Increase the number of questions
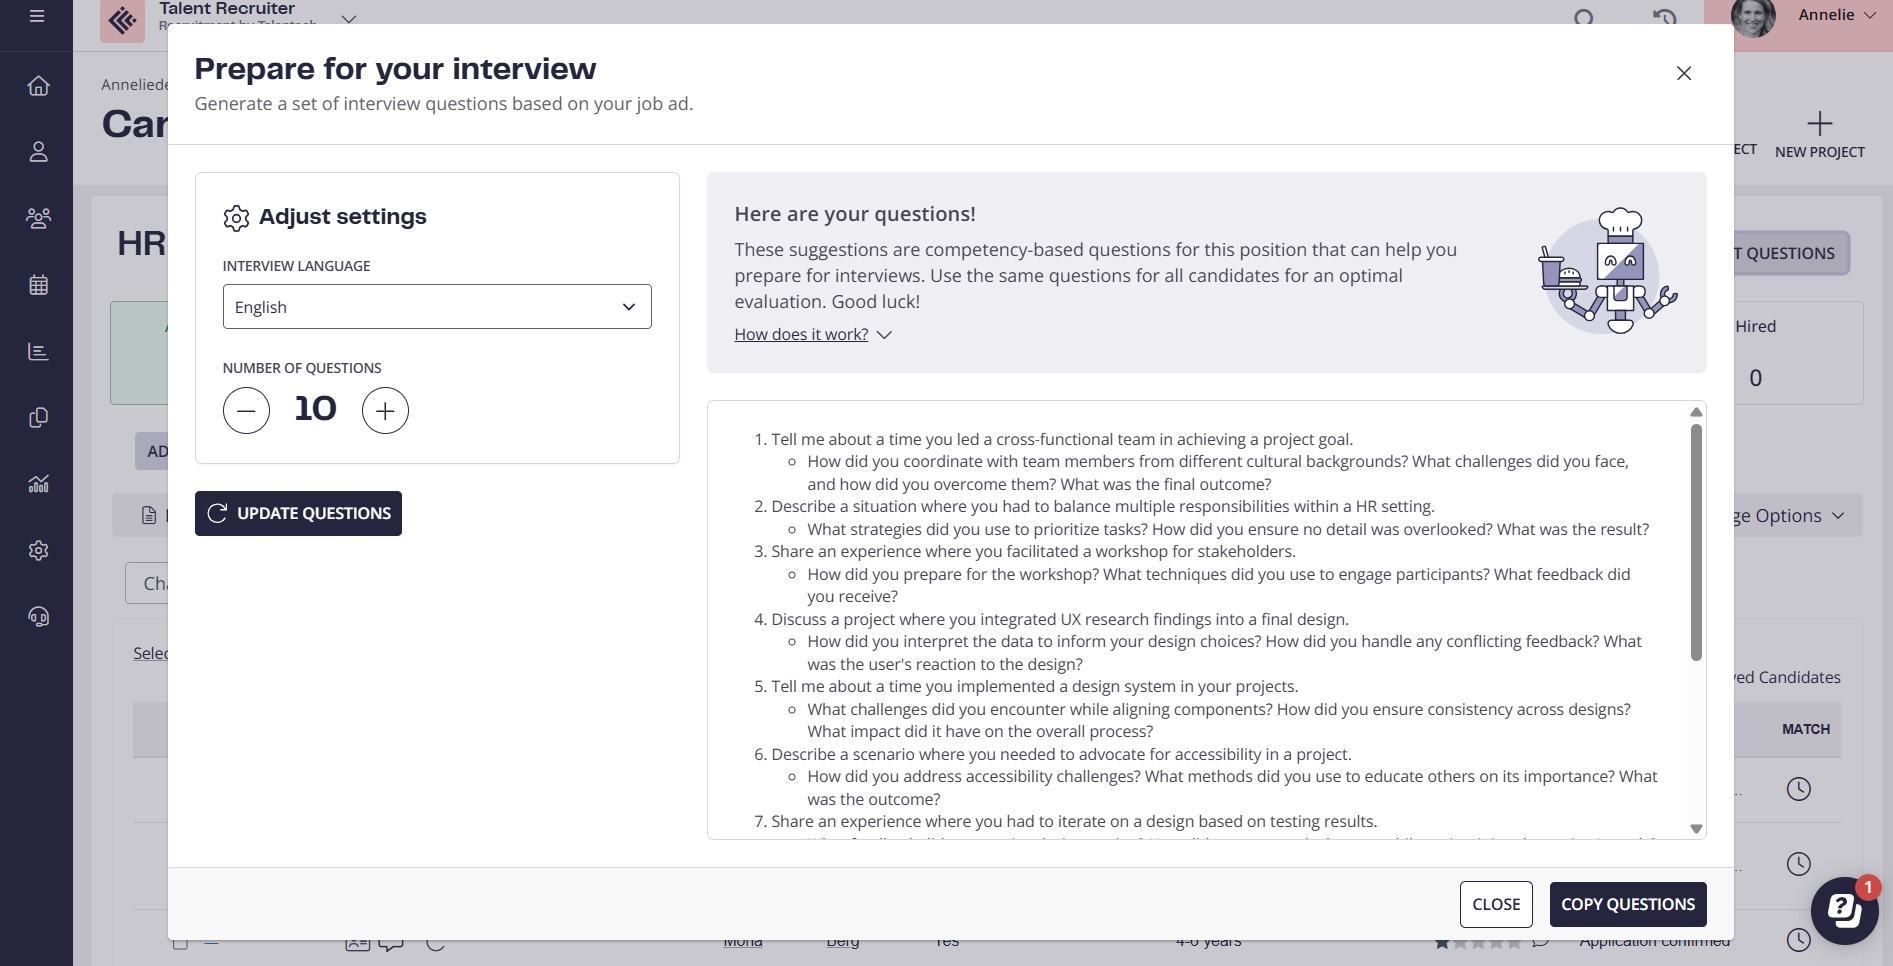Viewport: 1893px width, 966px height. 385,410
